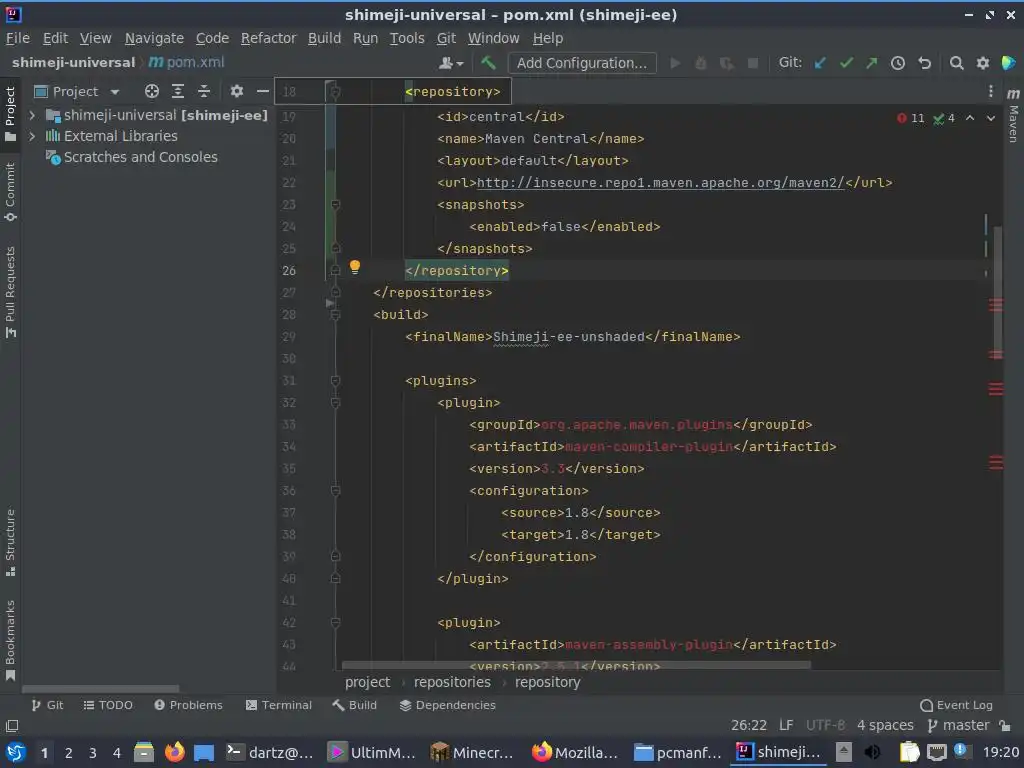
Task: Open the Minecr... taskbar window
Action: [472, 752]
